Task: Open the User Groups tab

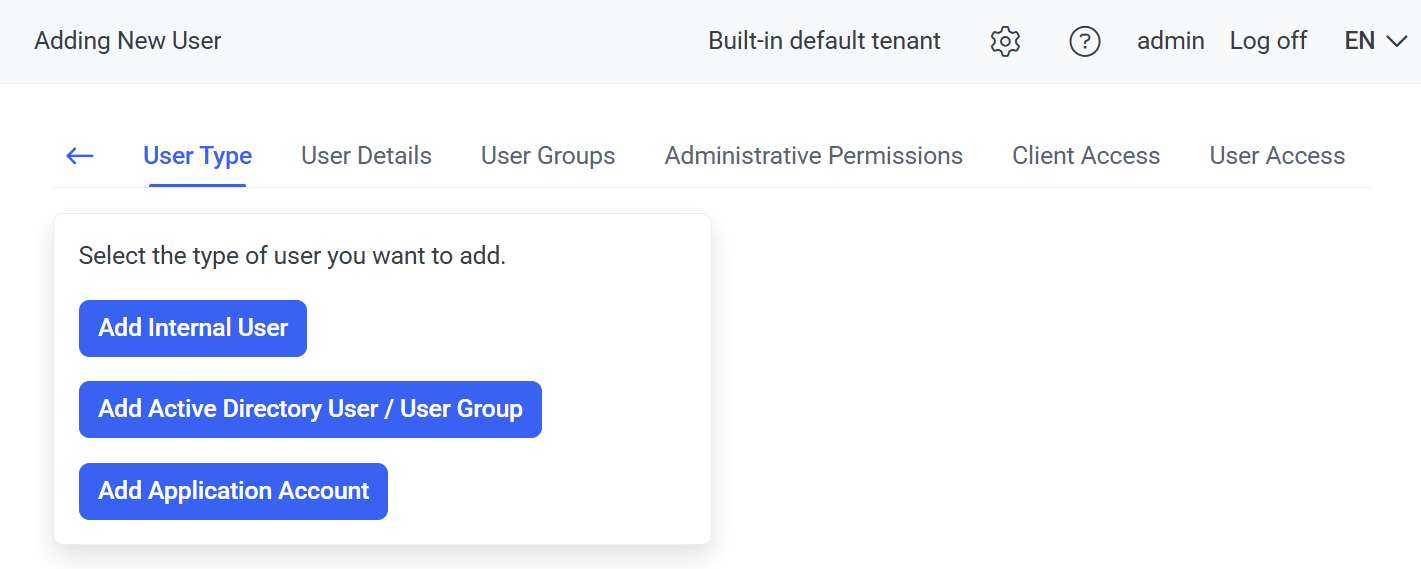Action: tap(548, 156)
